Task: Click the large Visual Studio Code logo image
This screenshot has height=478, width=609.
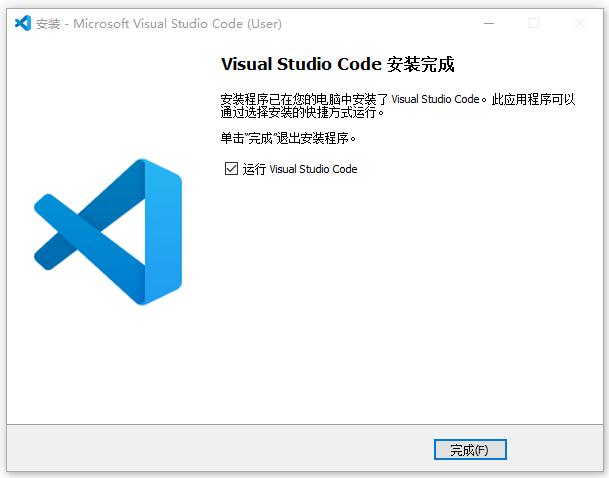Action: click(108, 232)
